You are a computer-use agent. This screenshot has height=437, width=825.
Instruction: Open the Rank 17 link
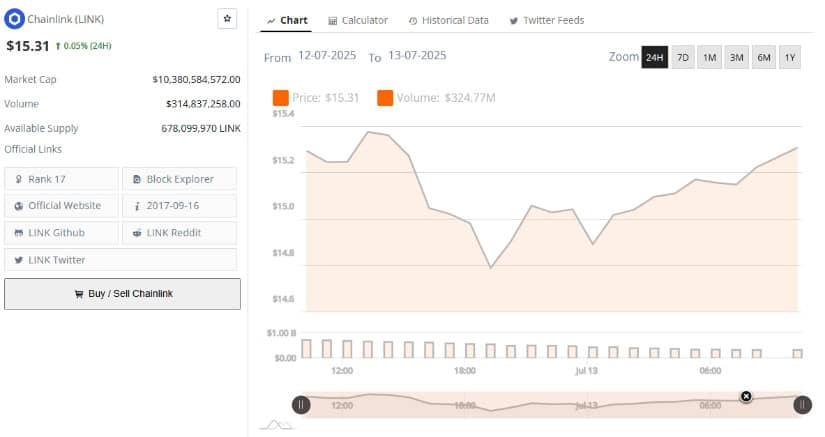(62, 179)
